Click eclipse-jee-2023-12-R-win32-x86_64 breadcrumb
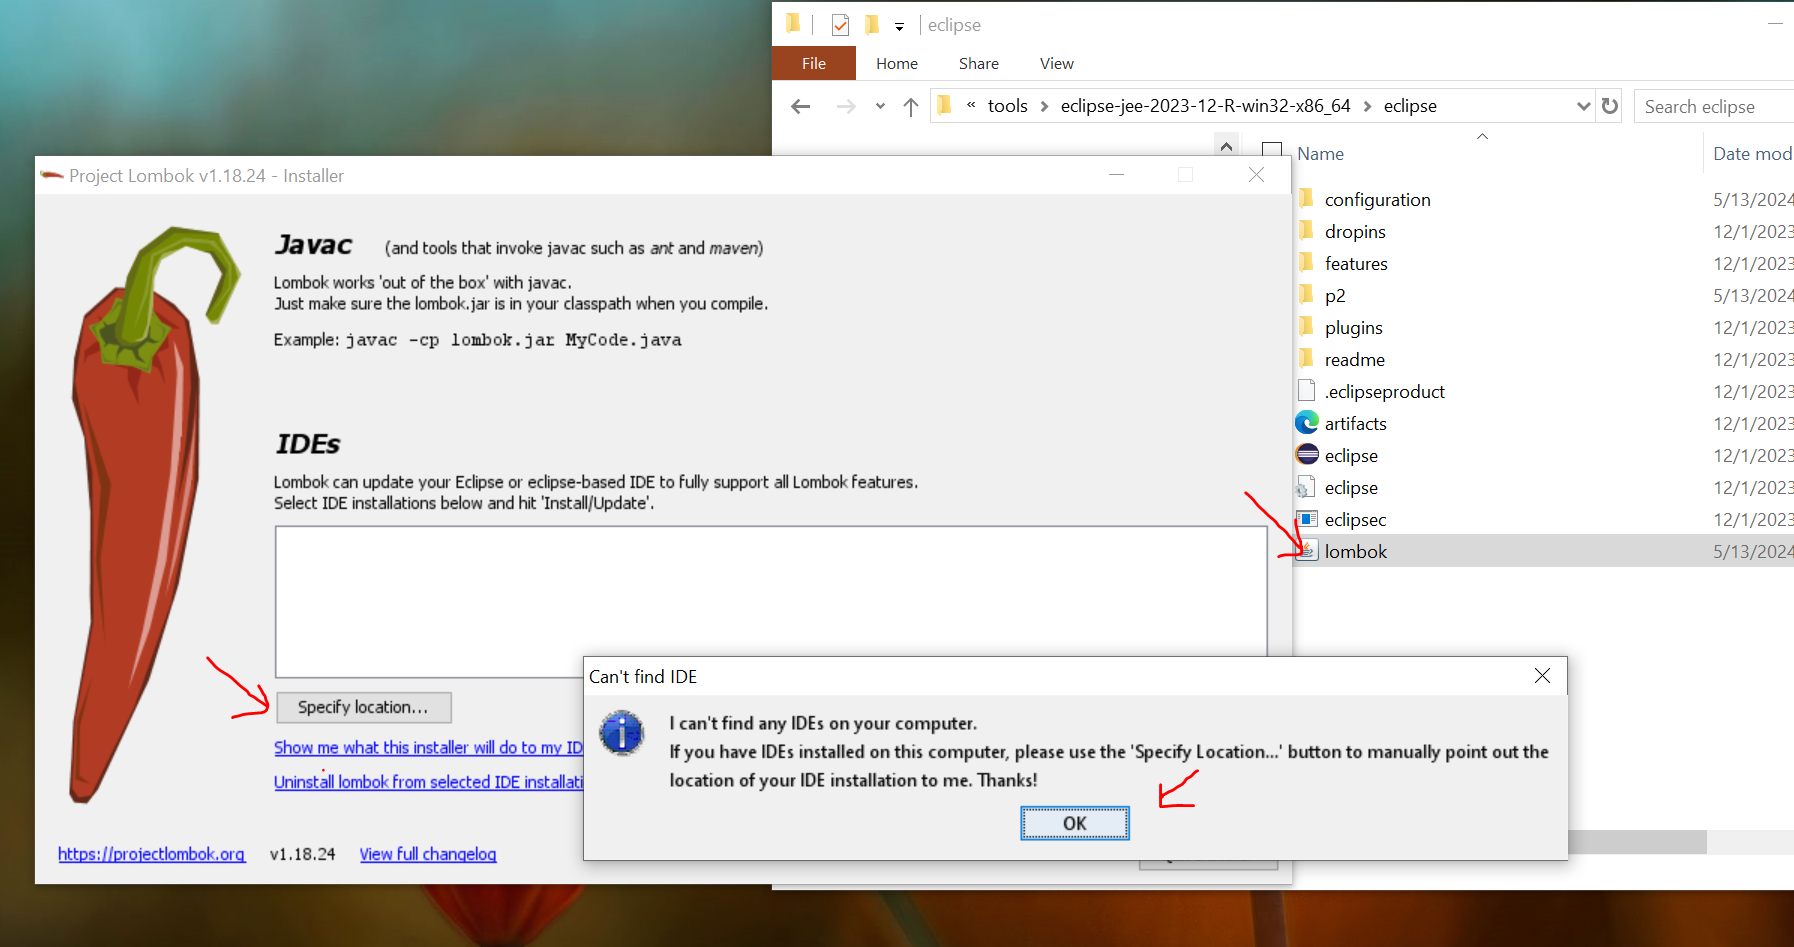 (1205, 106)
